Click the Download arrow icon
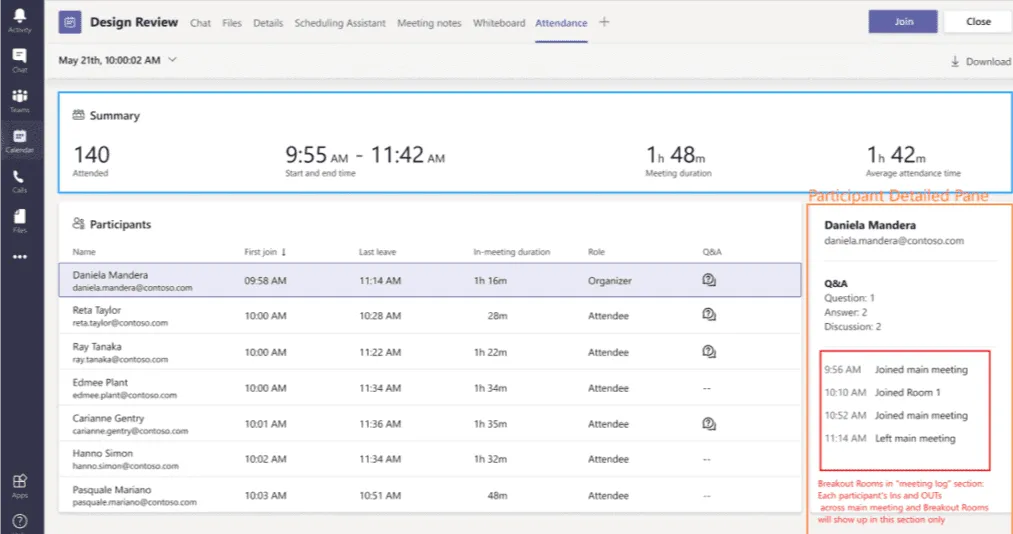 (x=955, y=61)
